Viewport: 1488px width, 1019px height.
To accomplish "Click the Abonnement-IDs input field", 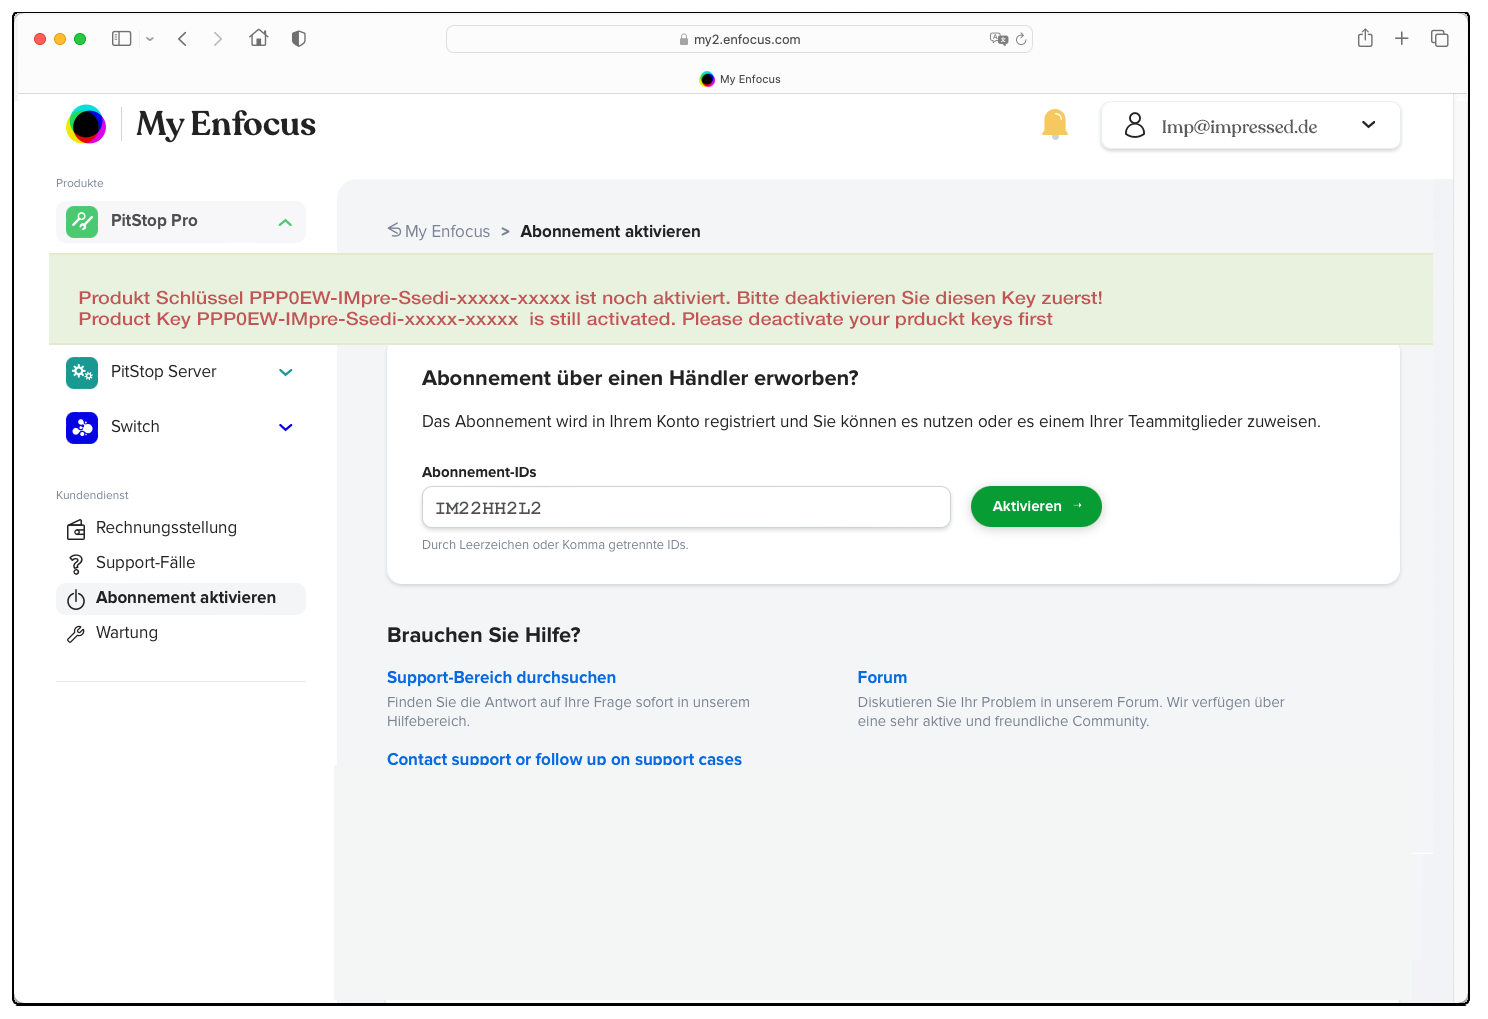I will point(686,508).
